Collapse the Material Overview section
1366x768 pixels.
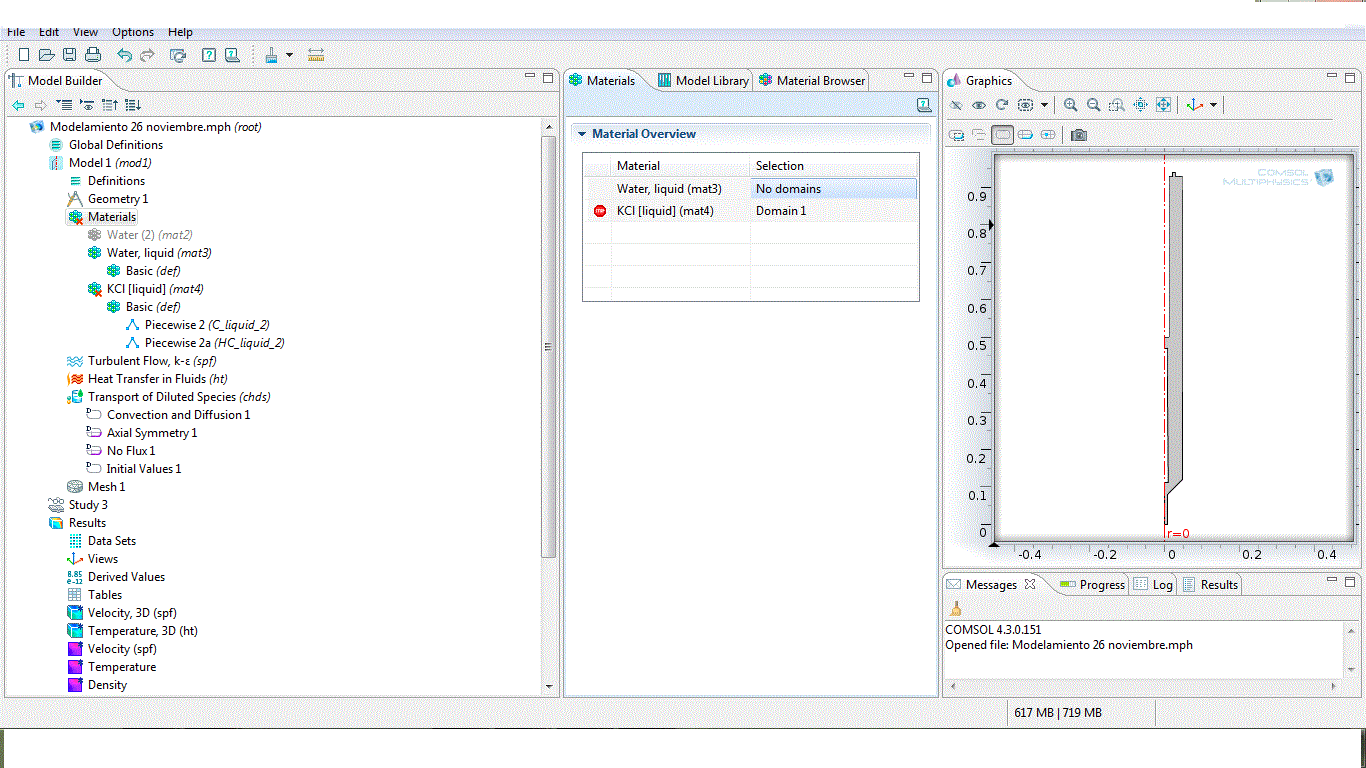tap(582, 134)
